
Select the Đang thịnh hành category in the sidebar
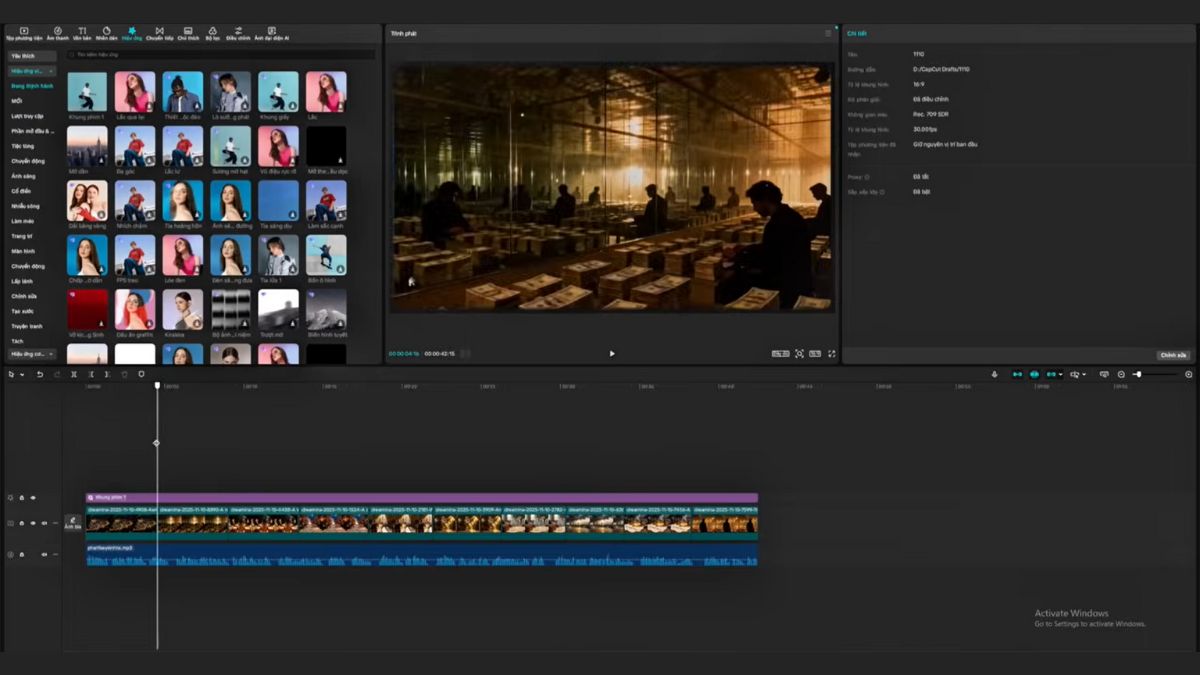pyautogui.click(x=30, y=87)
